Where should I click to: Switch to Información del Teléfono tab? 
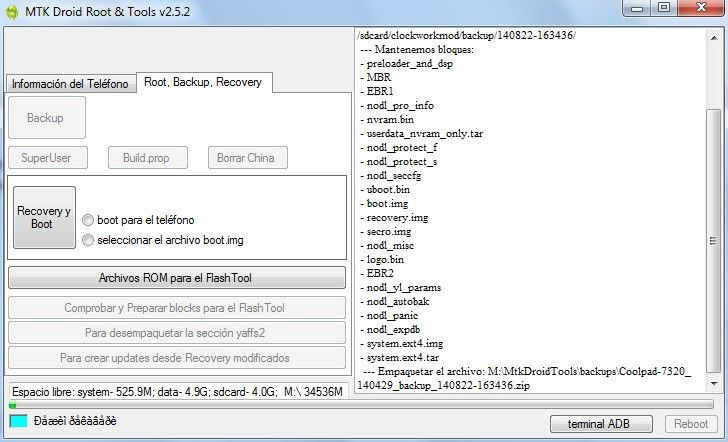(x=70, y=84)
